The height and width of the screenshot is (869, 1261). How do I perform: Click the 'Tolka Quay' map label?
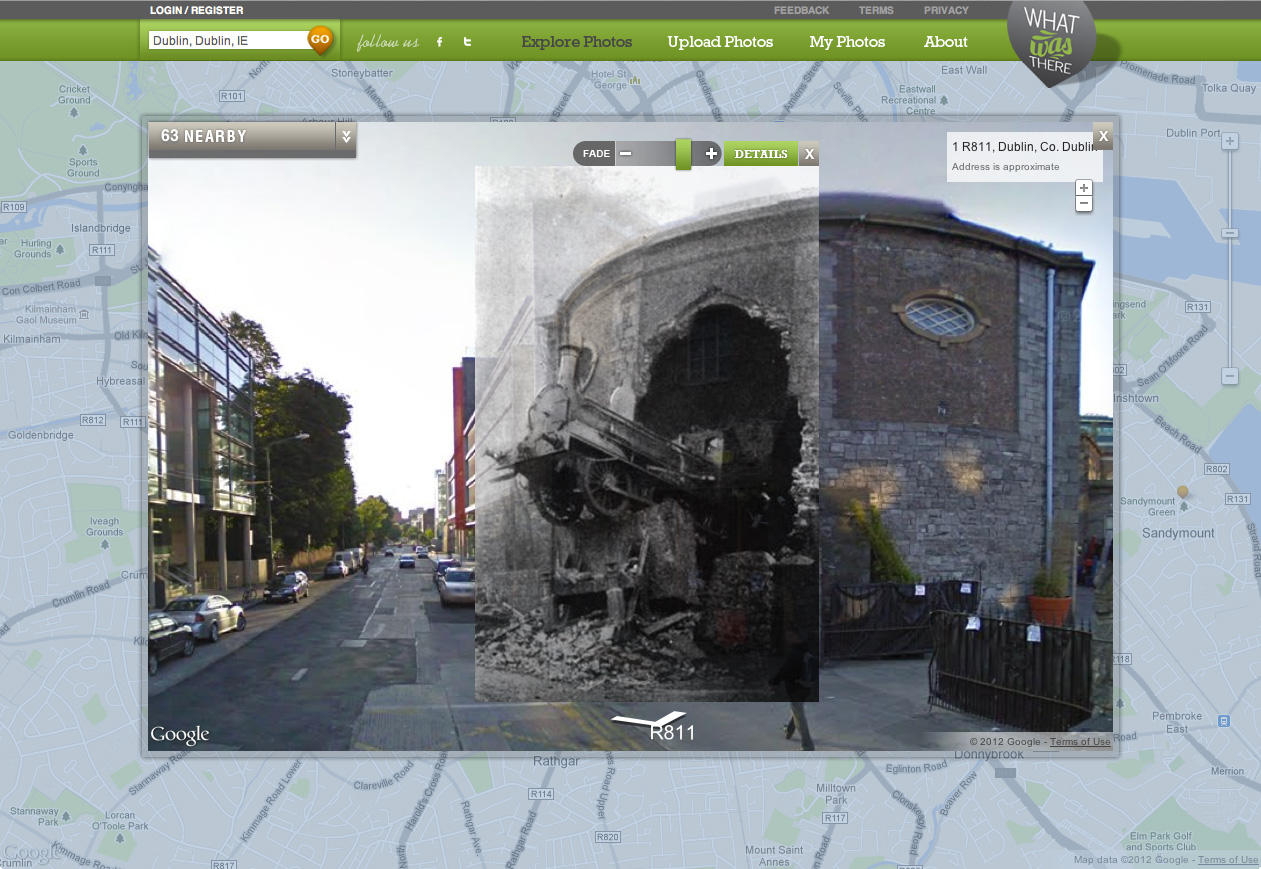1228,88
